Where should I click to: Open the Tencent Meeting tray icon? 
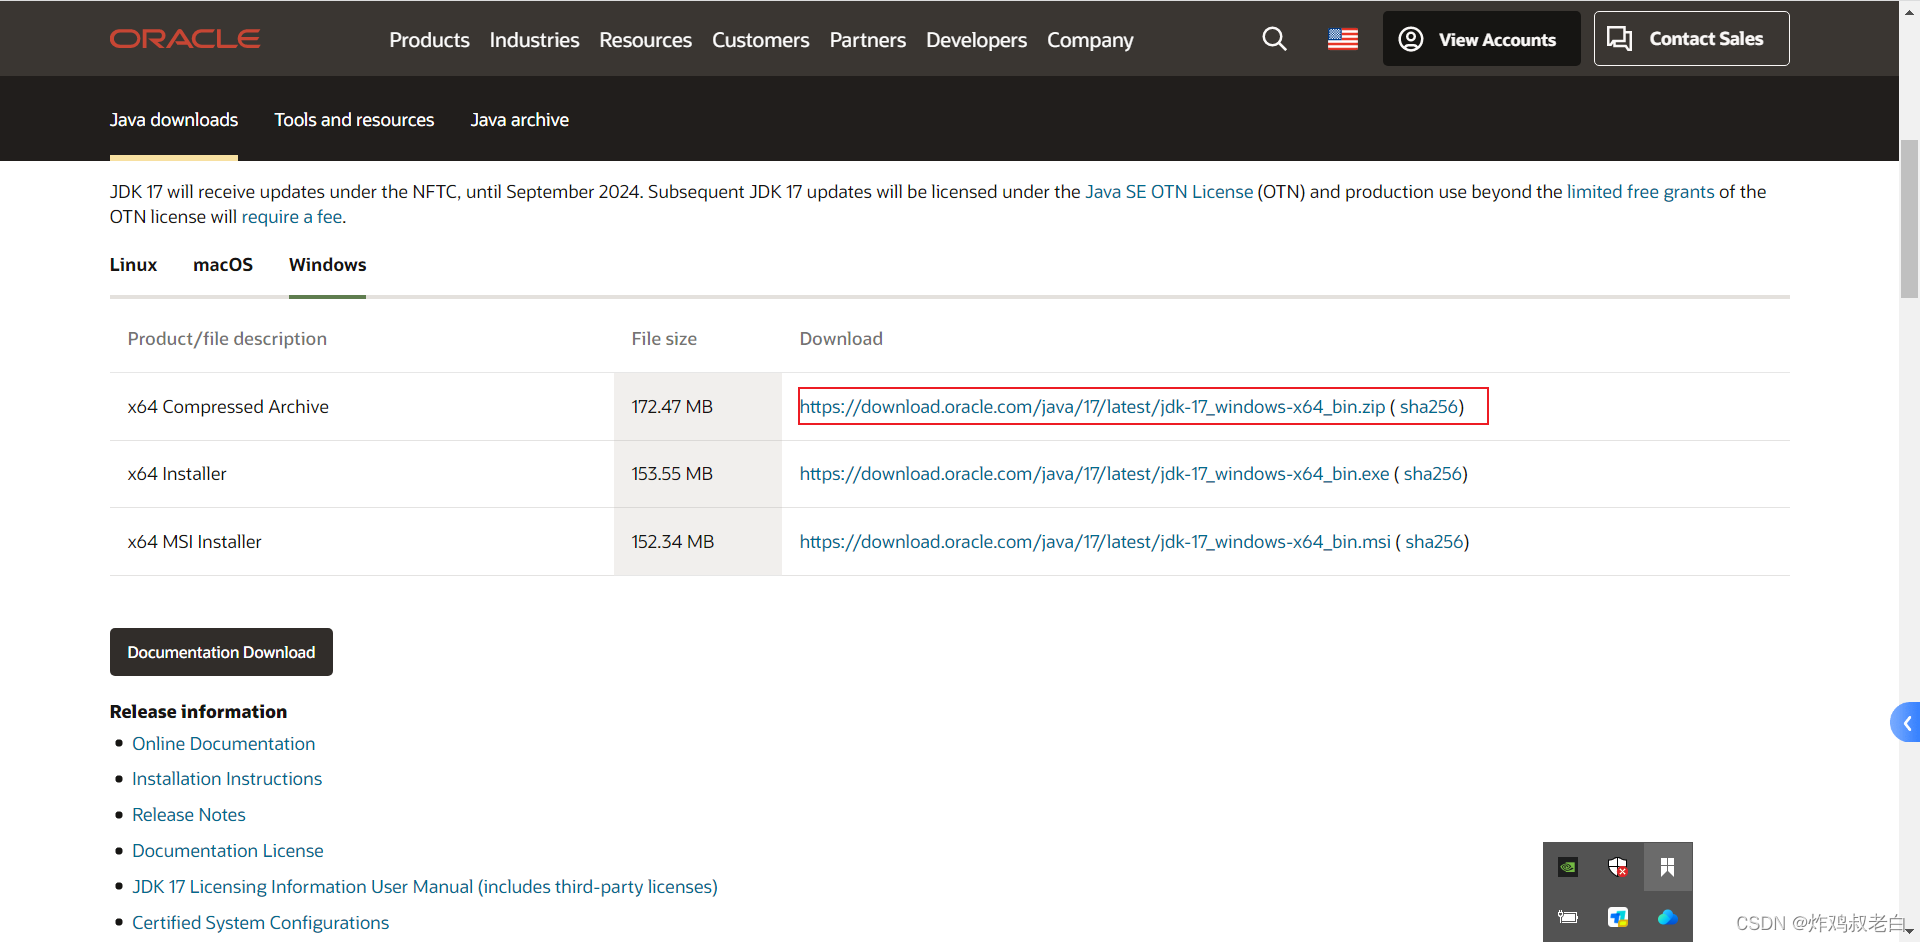[x=1618, y=917]
